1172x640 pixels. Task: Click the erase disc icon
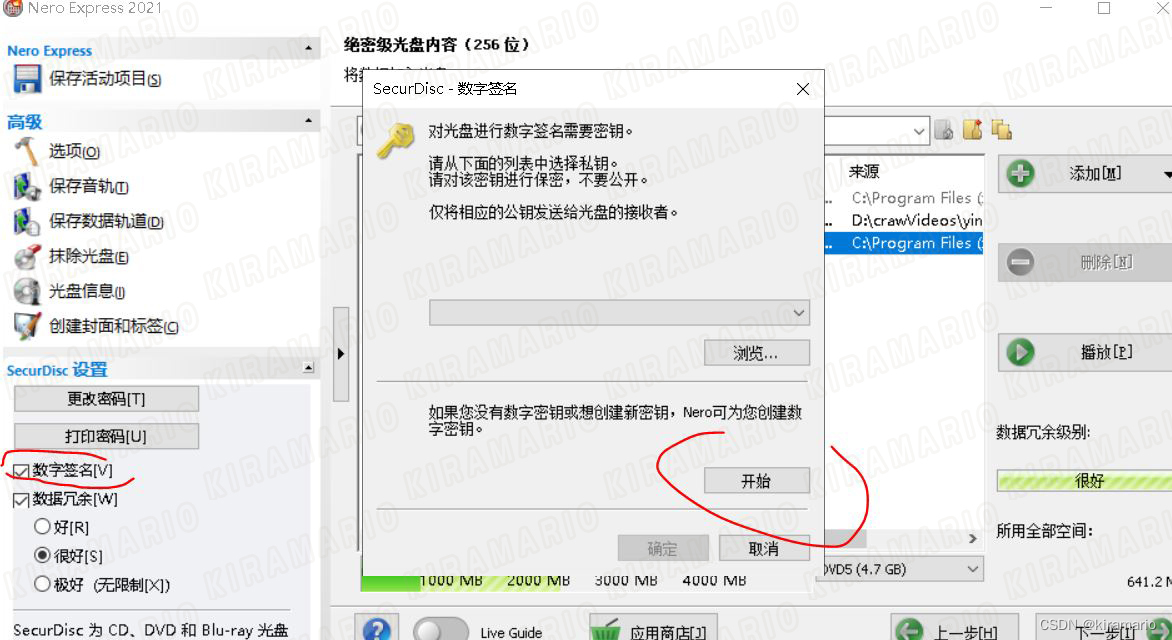27,256
